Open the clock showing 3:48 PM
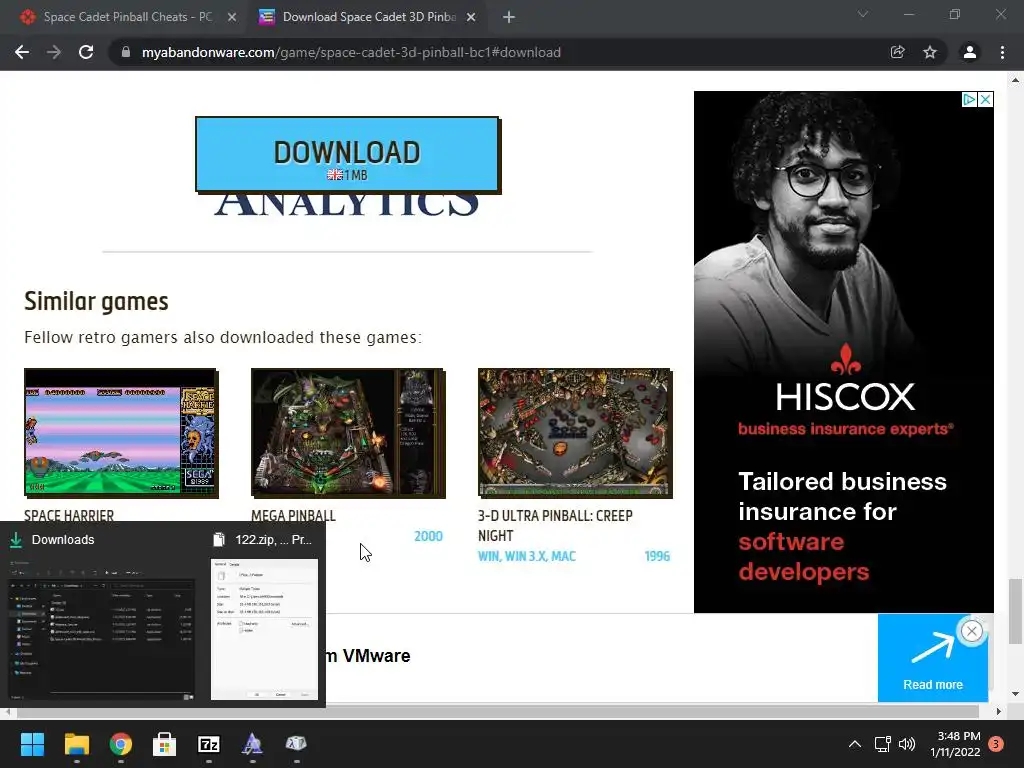1024x768 pixels. [955, 744]
